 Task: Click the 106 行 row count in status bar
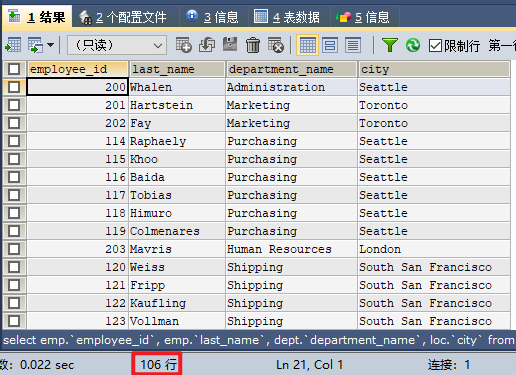[158, 365]
